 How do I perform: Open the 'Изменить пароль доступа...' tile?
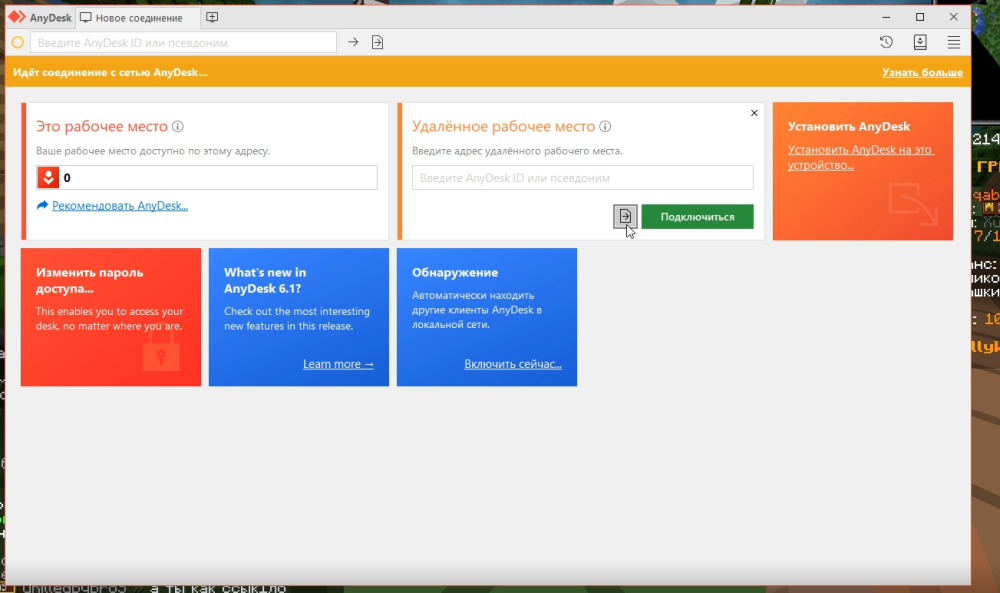point(110,317)
